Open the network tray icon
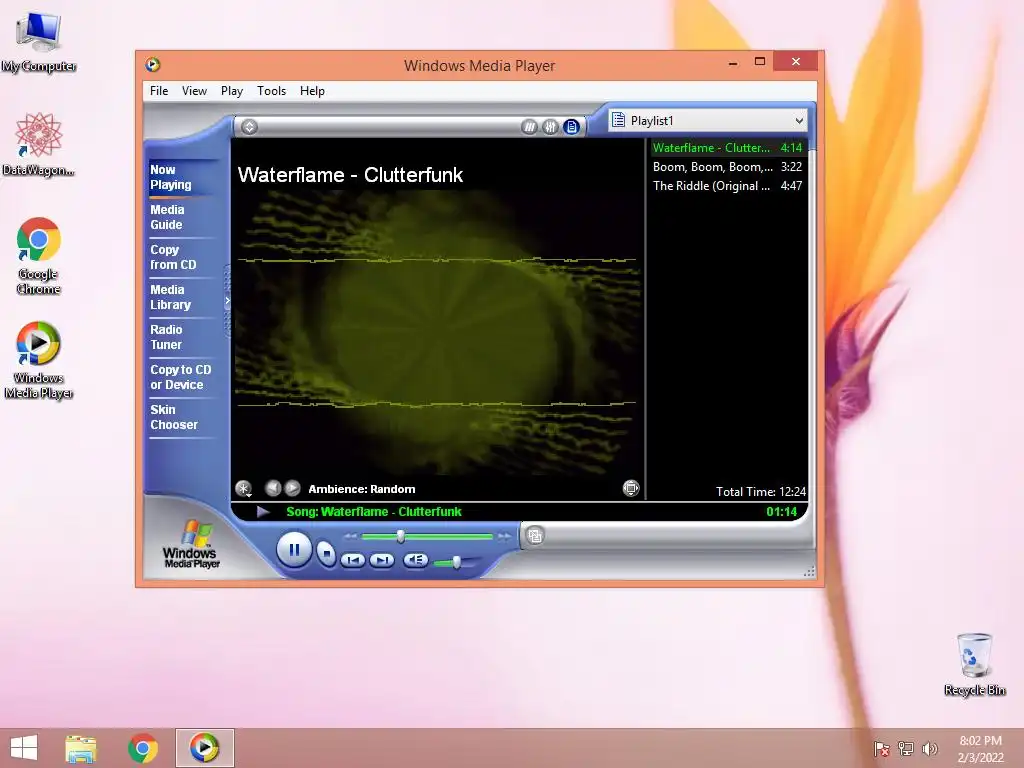1024x768 pixels. click(906, 748)
